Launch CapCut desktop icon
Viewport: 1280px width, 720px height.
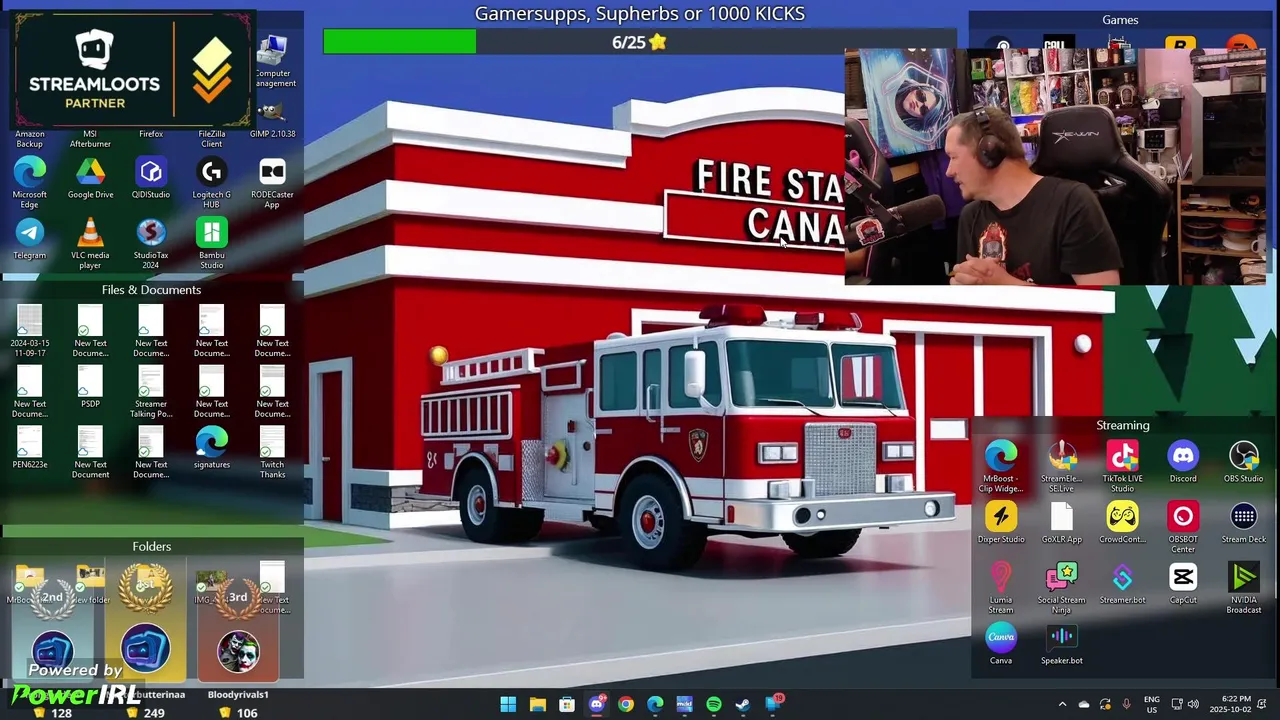pos(1183,584)
